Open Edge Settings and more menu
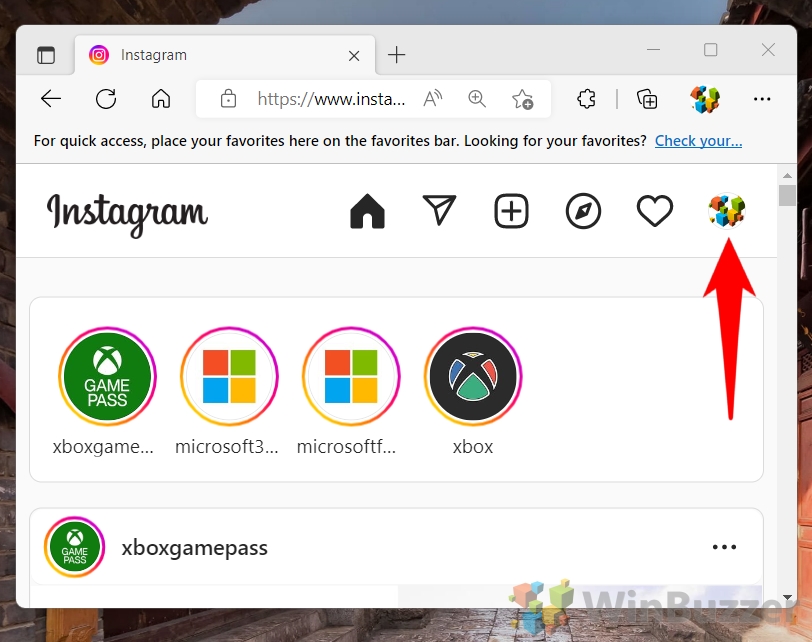The height and width of the screenshot is (642, 812). point(762,98)
